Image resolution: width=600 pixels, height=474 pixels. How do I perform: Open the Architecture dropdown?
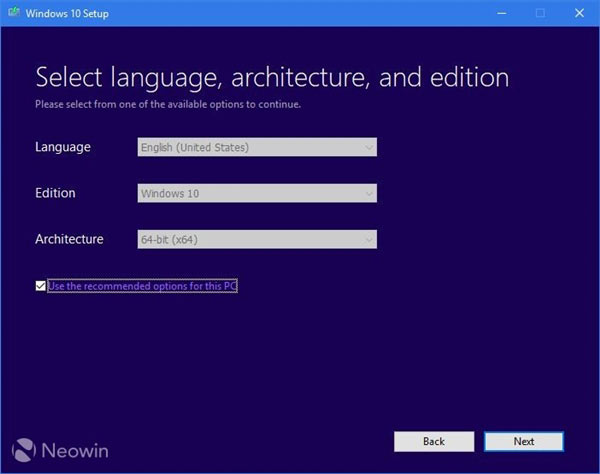pyautogui.click(x=257, y=239)
